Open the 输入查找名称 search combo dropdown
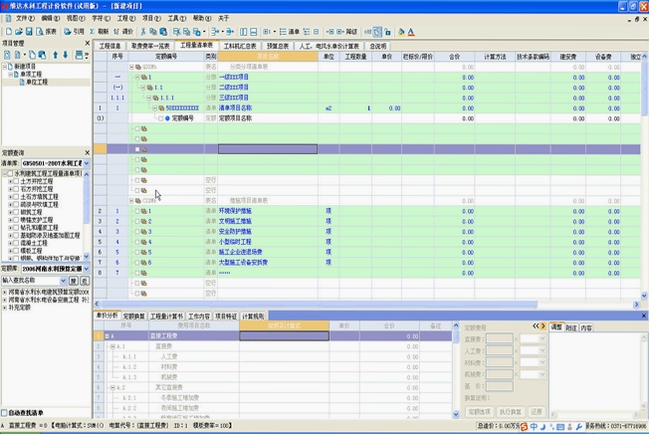 click(x=63, y=281)
